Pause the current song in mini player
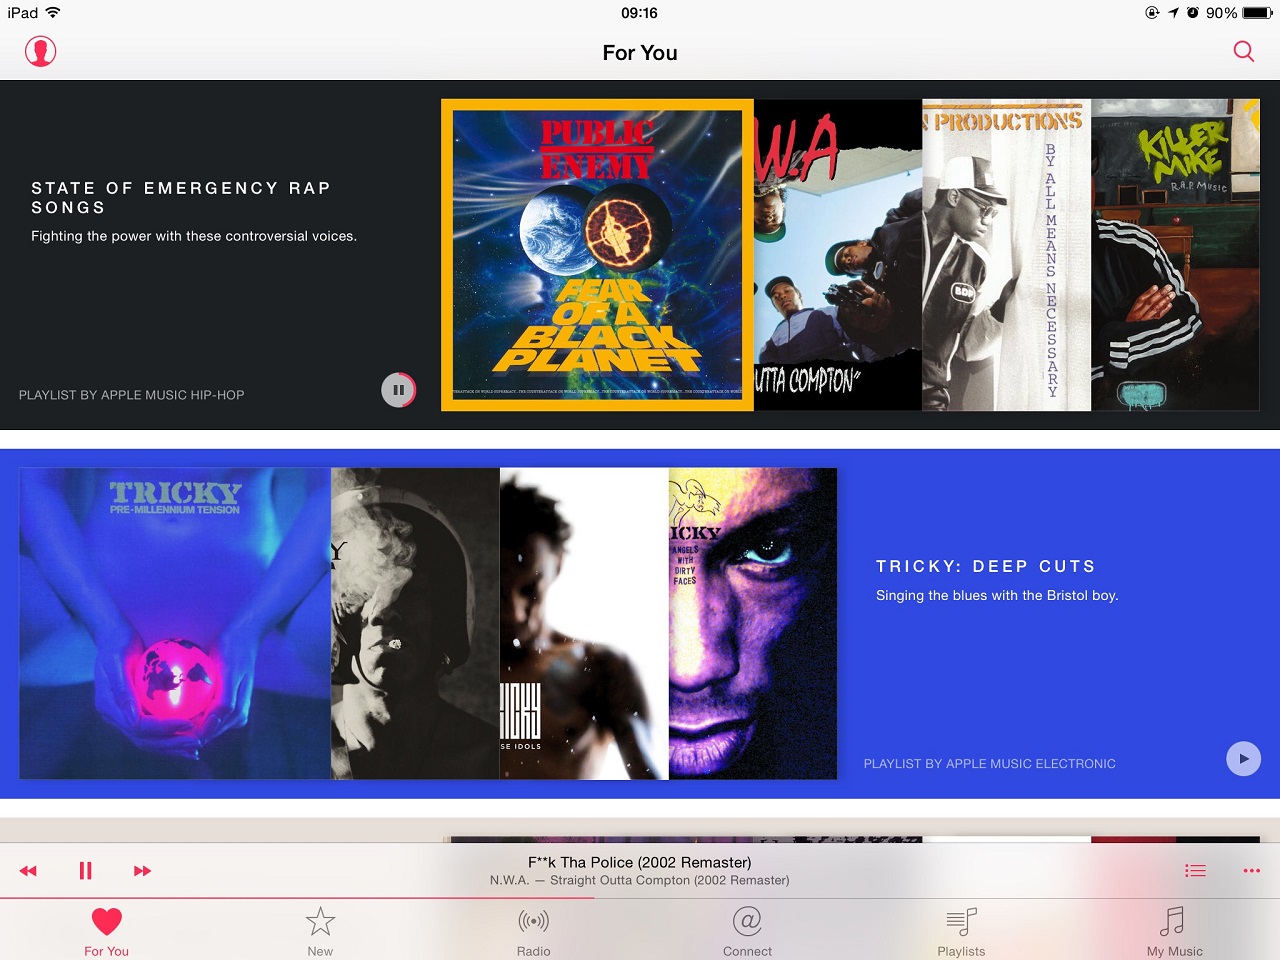Image resolution: width=1280 pixels, height=960 pixels. pyautogui.click(x=85, y=871)
